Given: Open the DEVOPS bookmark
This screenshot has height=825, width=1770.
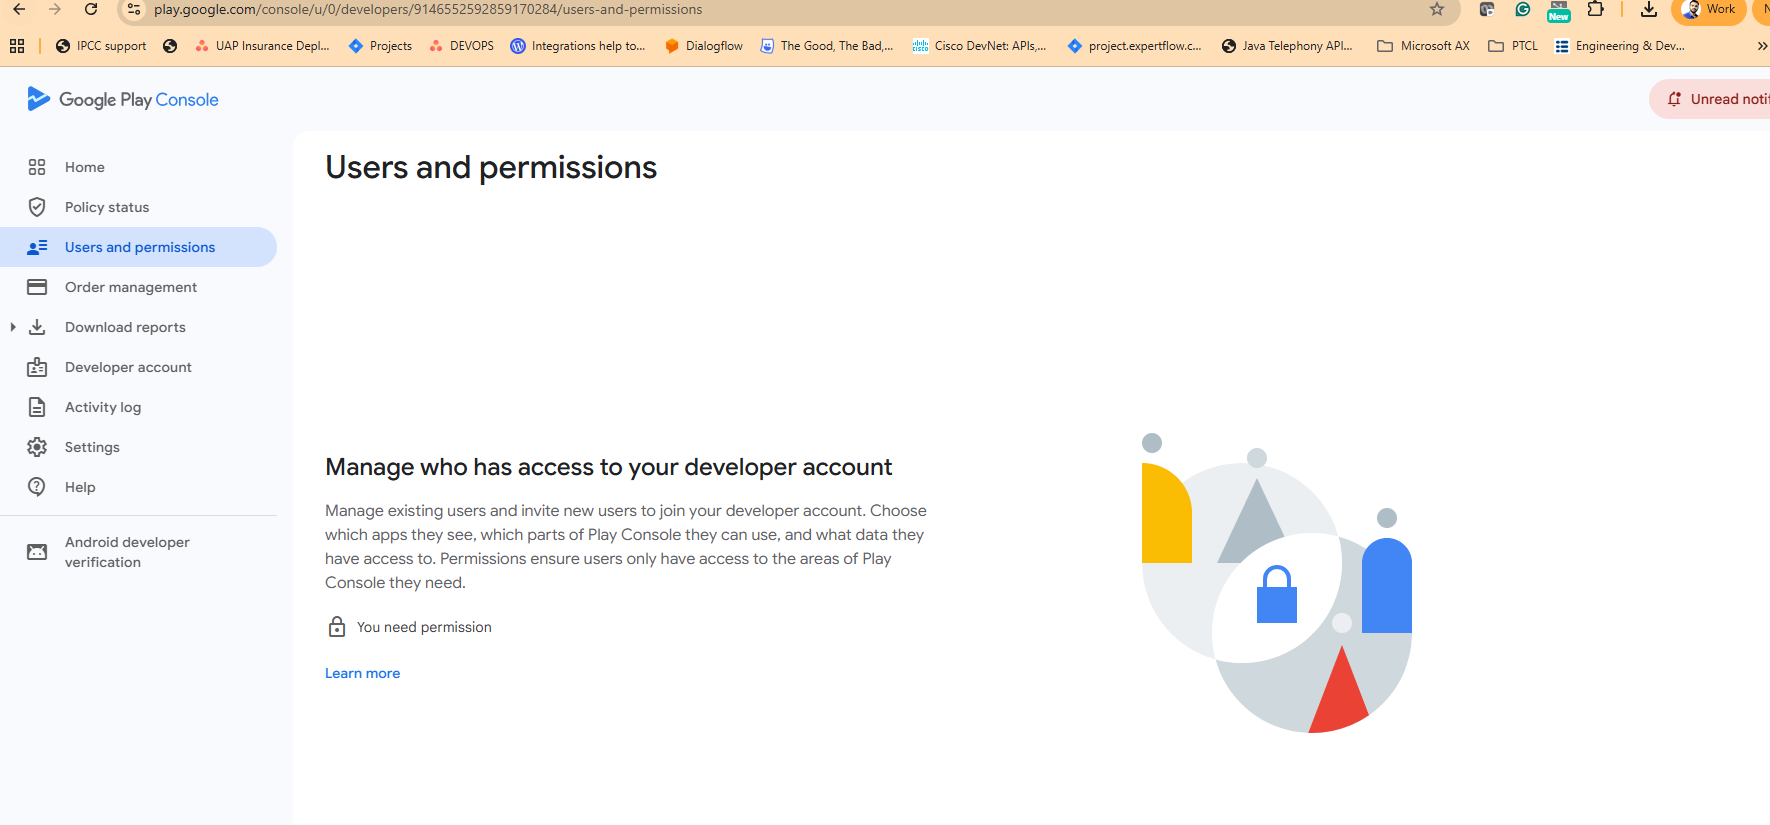Looking at the screenshot, I should 461,46.
